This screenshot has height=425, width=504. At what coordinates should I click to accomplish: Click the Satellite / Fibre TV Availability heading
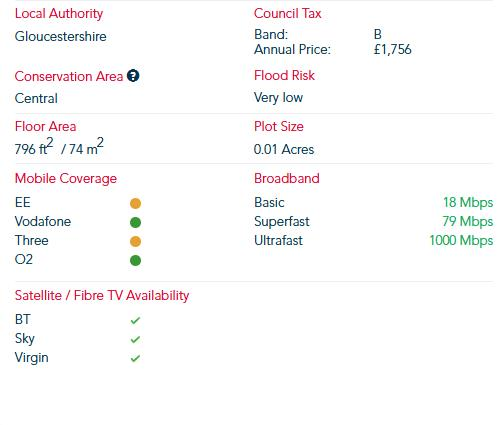pyautogui.click(x=102, y=296)
